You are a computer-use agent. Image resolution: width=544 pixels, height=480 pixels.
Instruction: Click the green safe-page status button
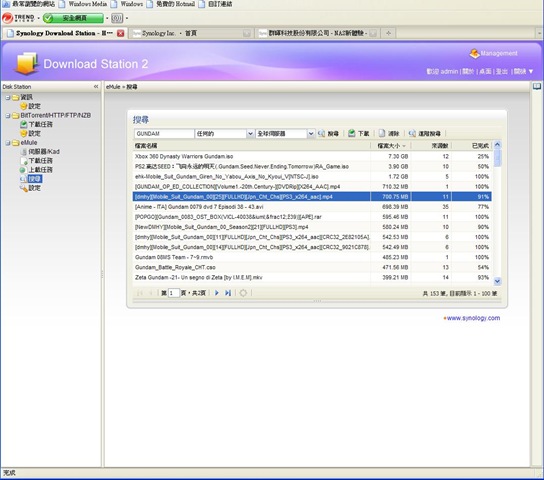pyautogui.click(x=74, y=18)
